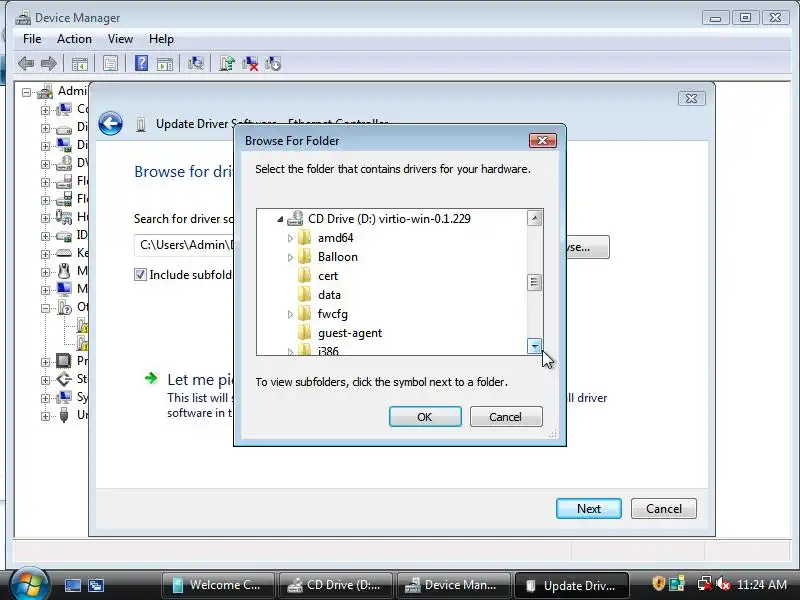
Task: Open the Help menu
Action: [161, 39]
